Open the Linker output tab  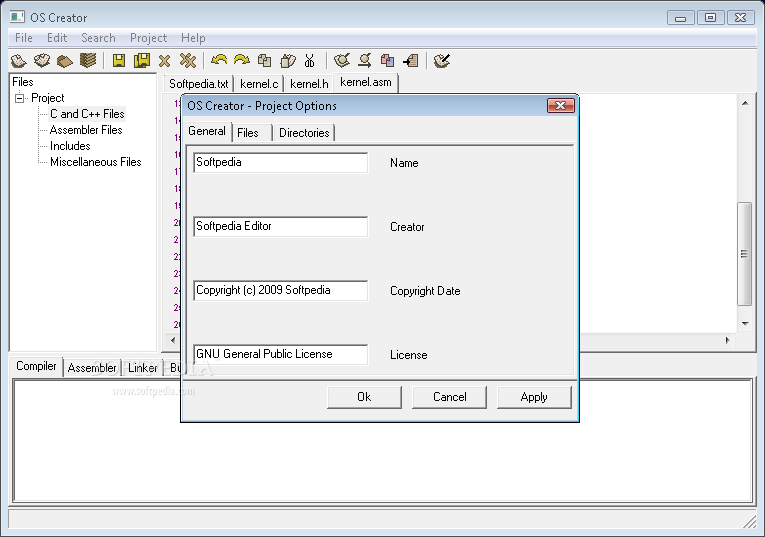(x=142, y=368)
